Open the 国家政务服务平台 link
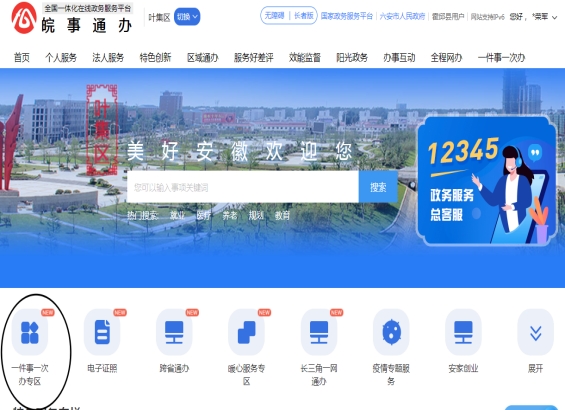The height and width of the screenshot is (410, 565). point(347,16)
